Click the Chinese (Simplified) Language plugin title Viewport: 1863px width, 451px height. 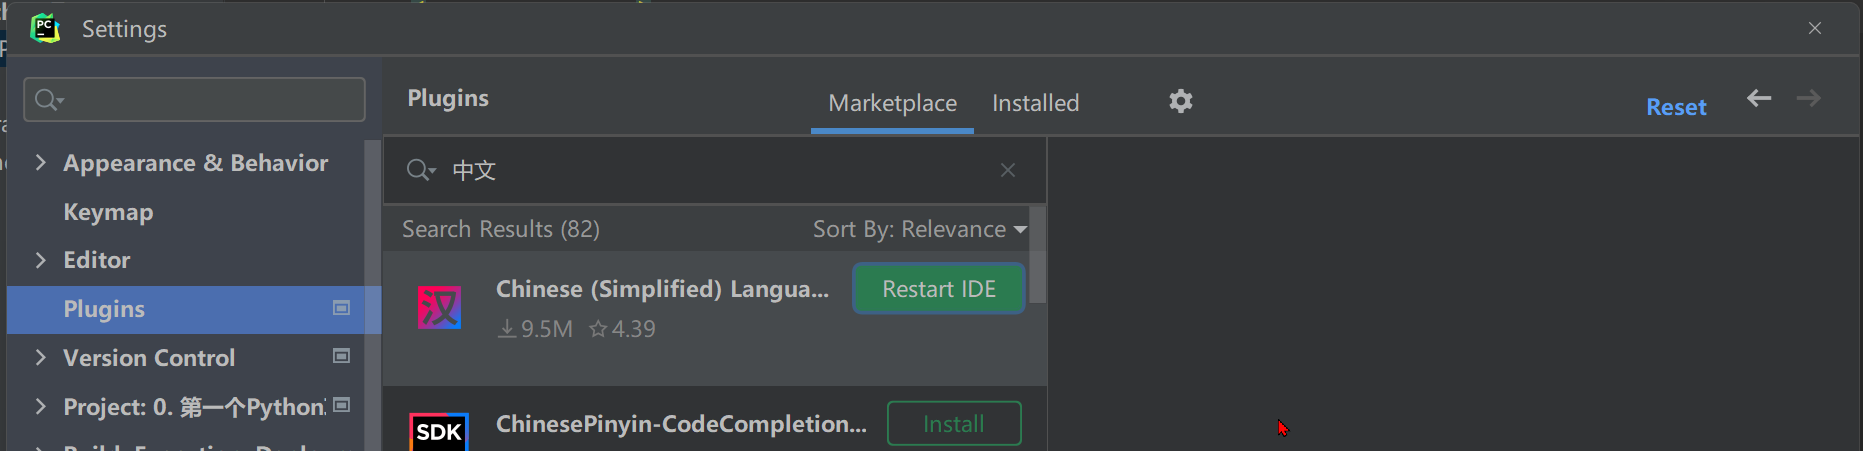(x=662, y=289)
